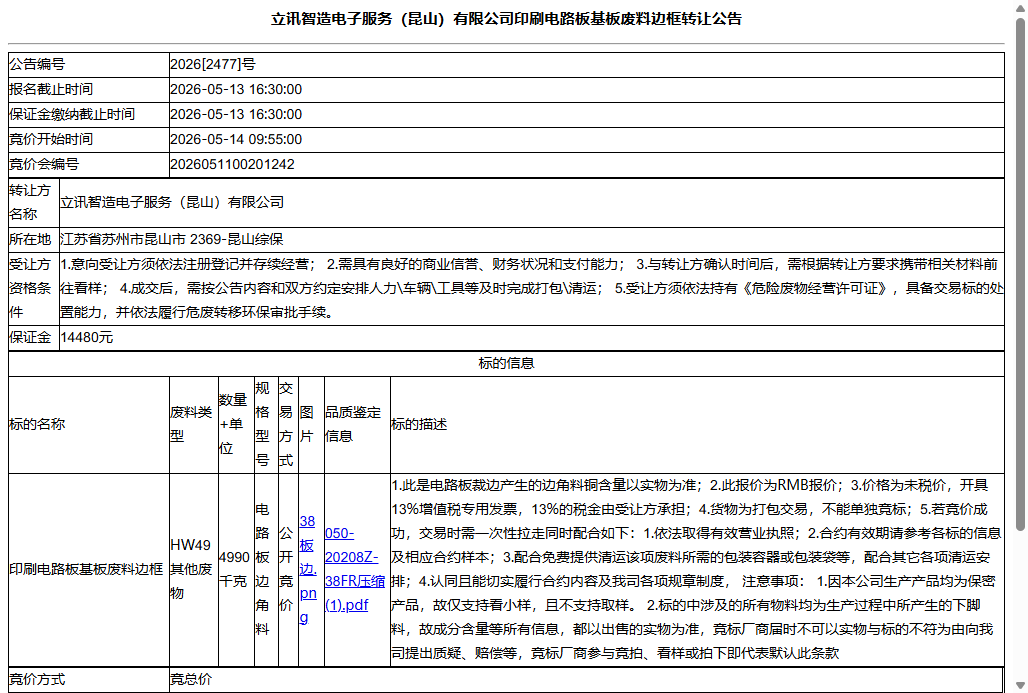1028x693 pixels.
Task: Click auction number 2026051100201242
Action: pyautogui.click(x=232, y=164)
